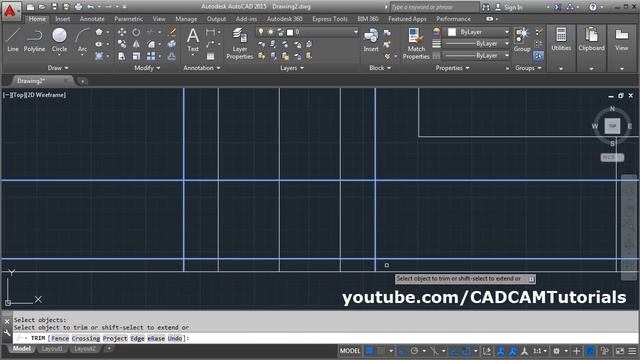
Task: Click the keyword search input field
Action: click(x=434, y=7)
